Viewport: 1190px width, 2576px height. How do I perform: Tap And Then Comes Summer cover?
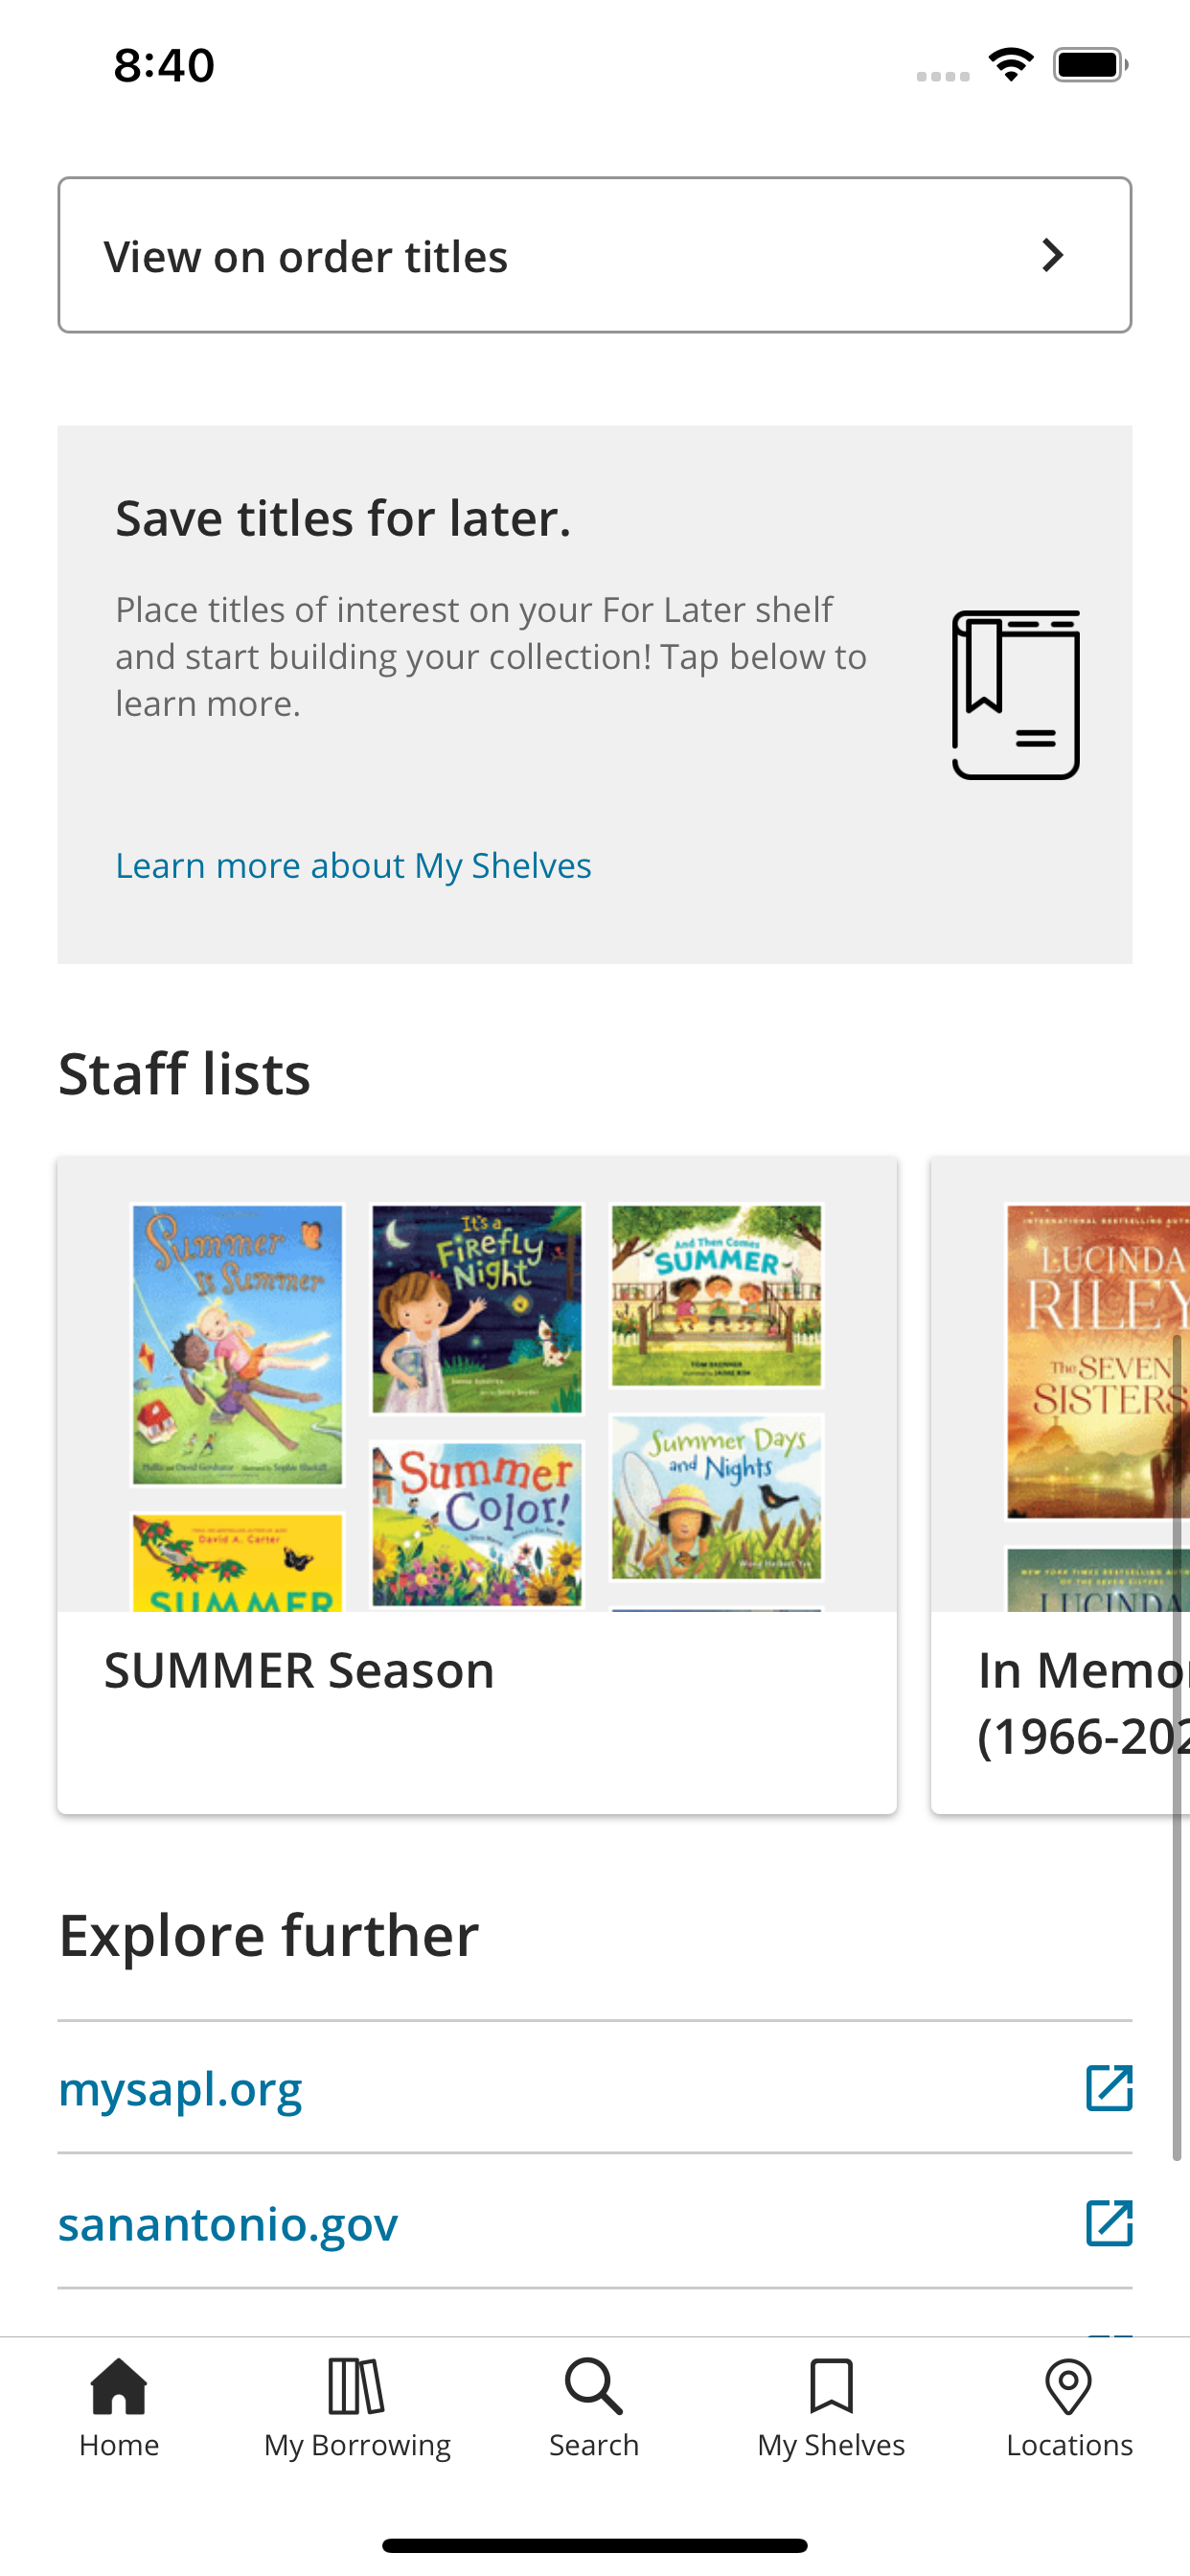(716, 1295)
